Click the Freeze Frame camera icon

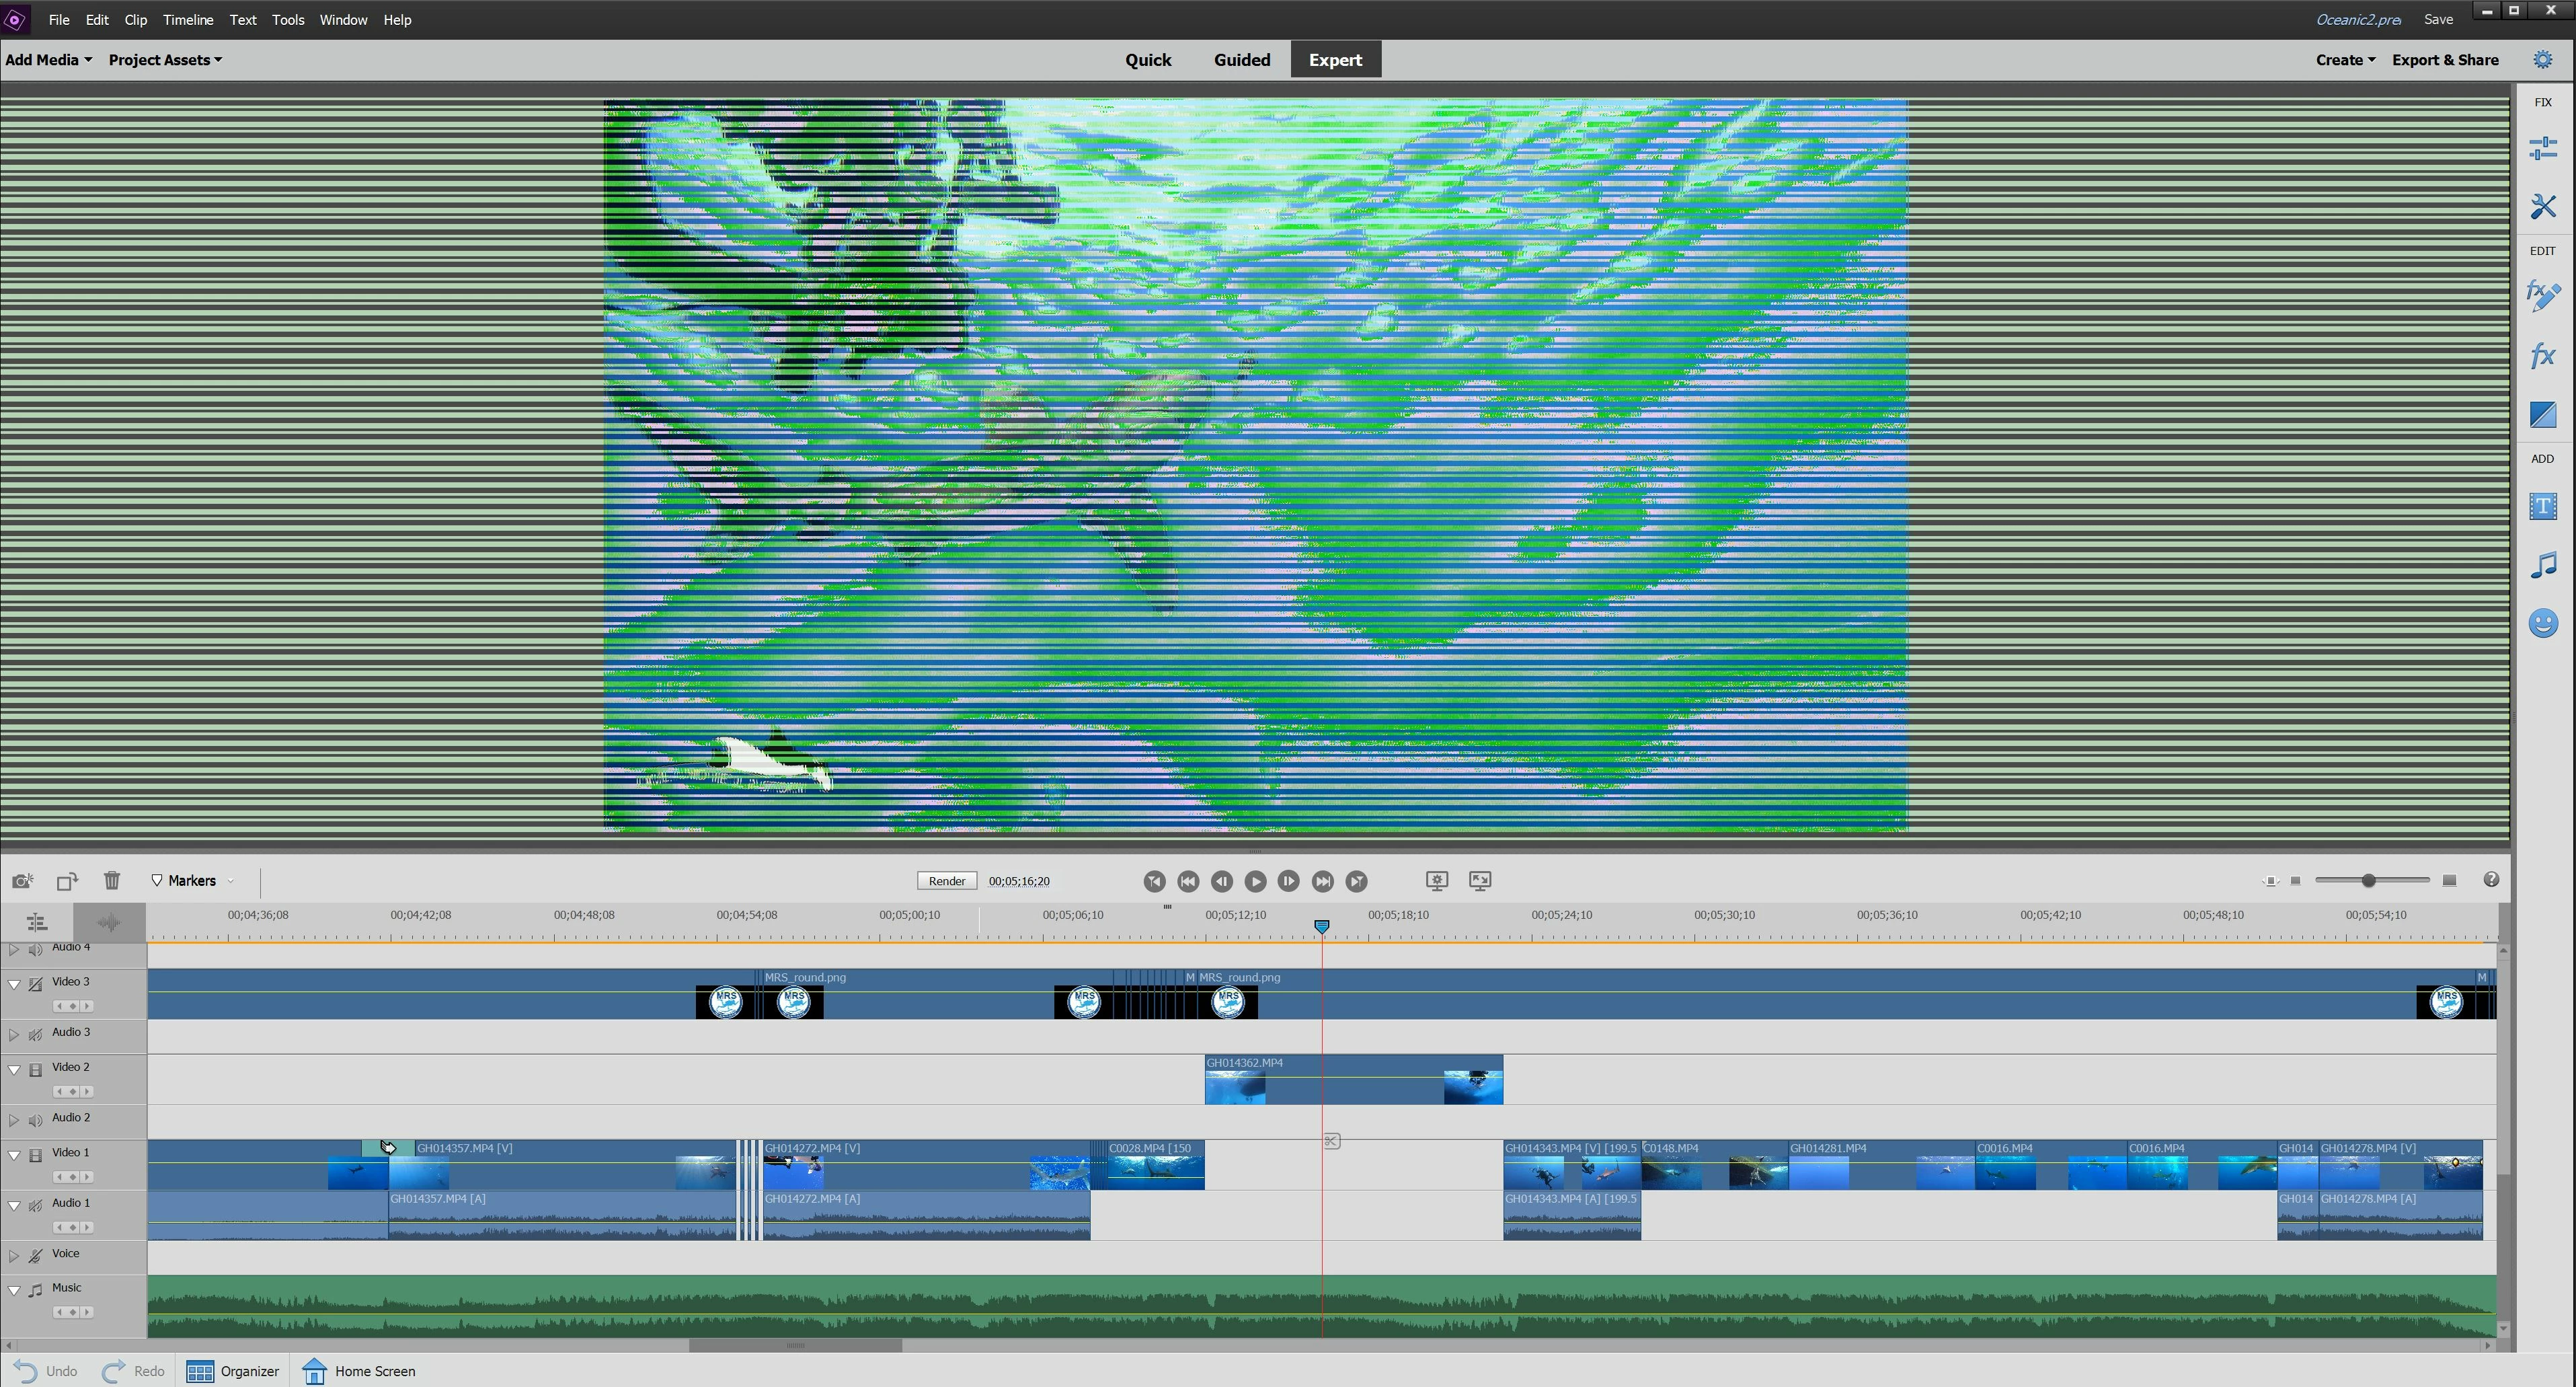[22, 881]
